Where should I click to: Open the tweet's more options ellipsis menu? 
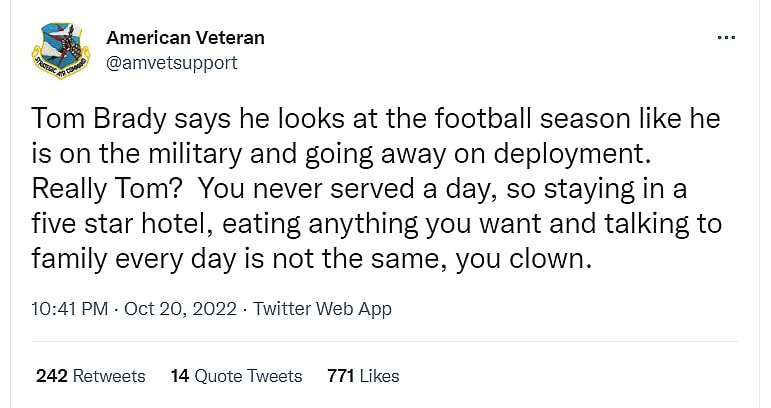coord(727,39)
